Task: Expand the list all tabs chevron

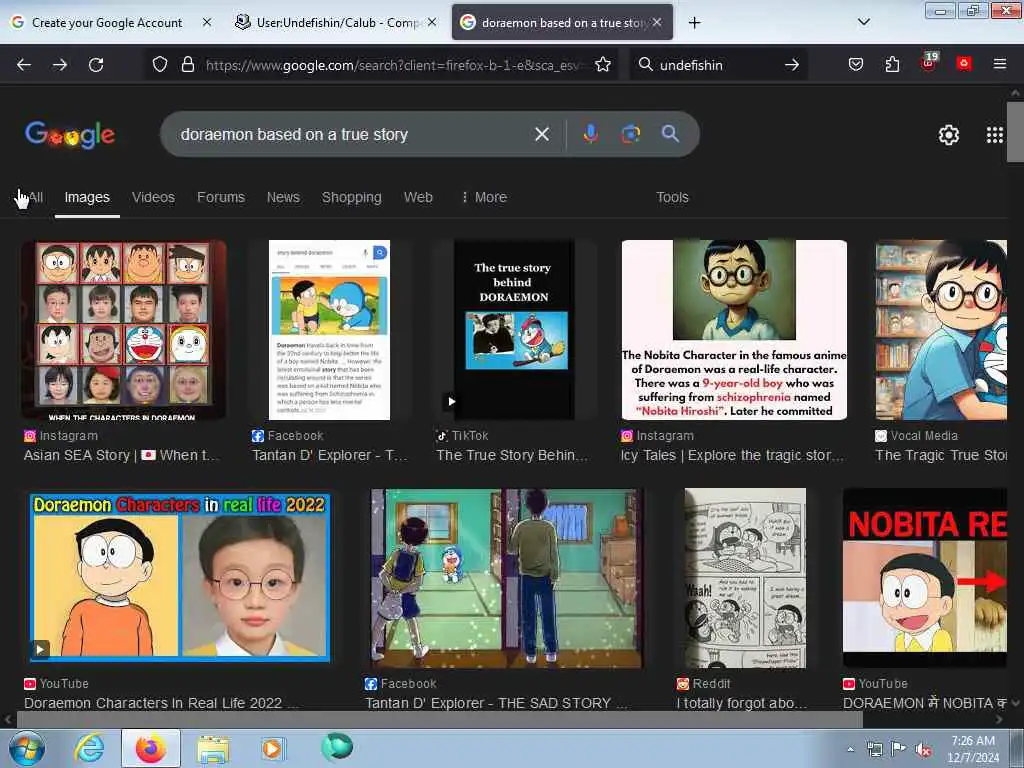Action: point(864,22)
